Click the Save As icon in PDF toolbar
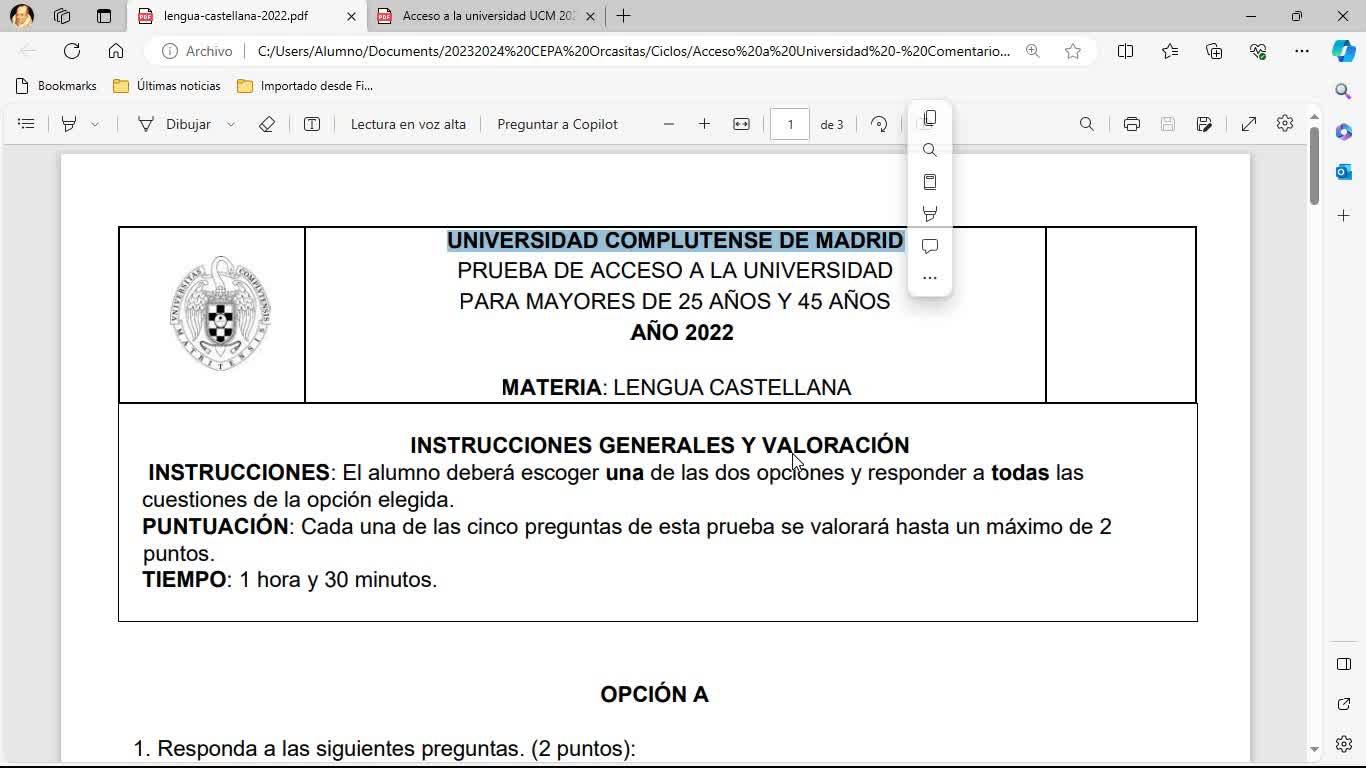This screenshot has width=1366, height=768. [1204, 124]
